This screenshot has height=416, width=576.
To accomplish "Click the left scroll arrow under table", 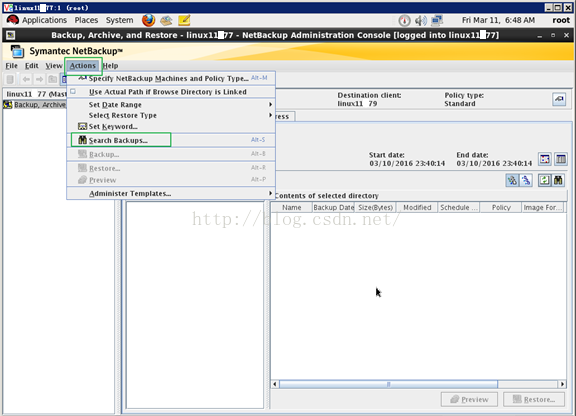I will pos(275,384).
